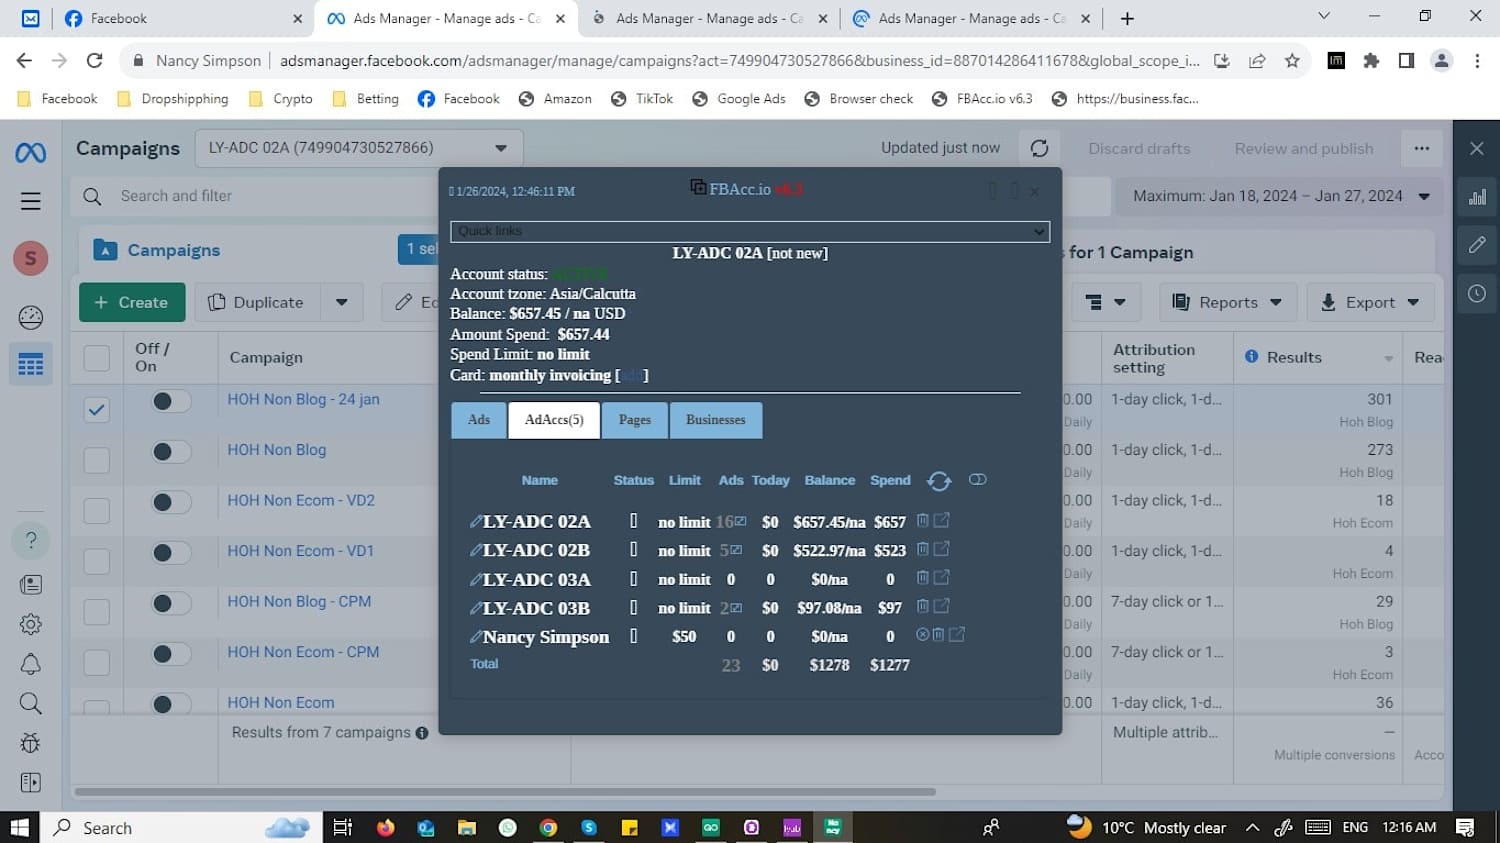Open the Meta logo in sidebar

[31, 152]
